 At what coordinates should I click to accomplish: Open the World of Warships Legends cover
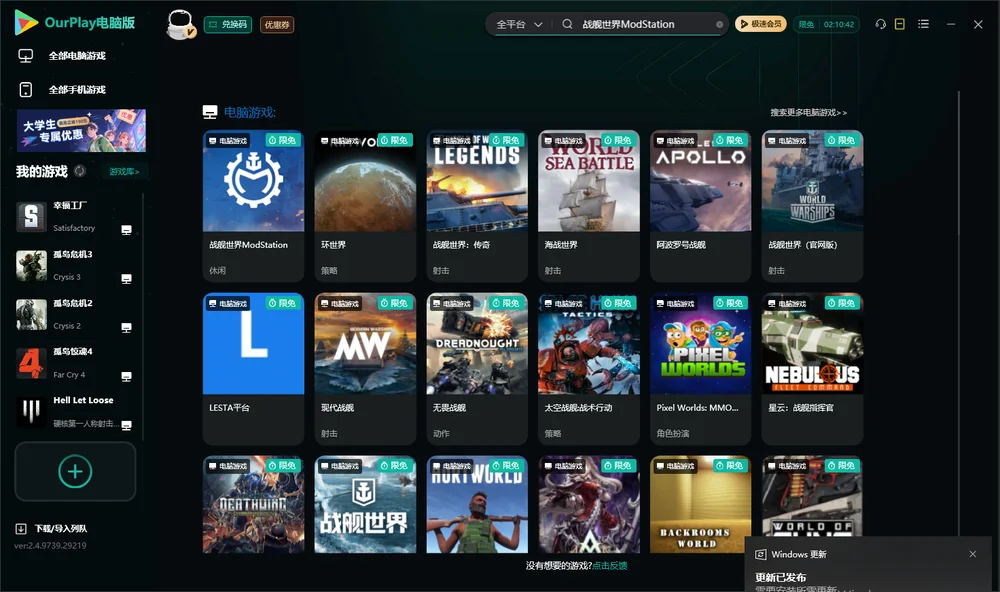[x=477, y=181]
